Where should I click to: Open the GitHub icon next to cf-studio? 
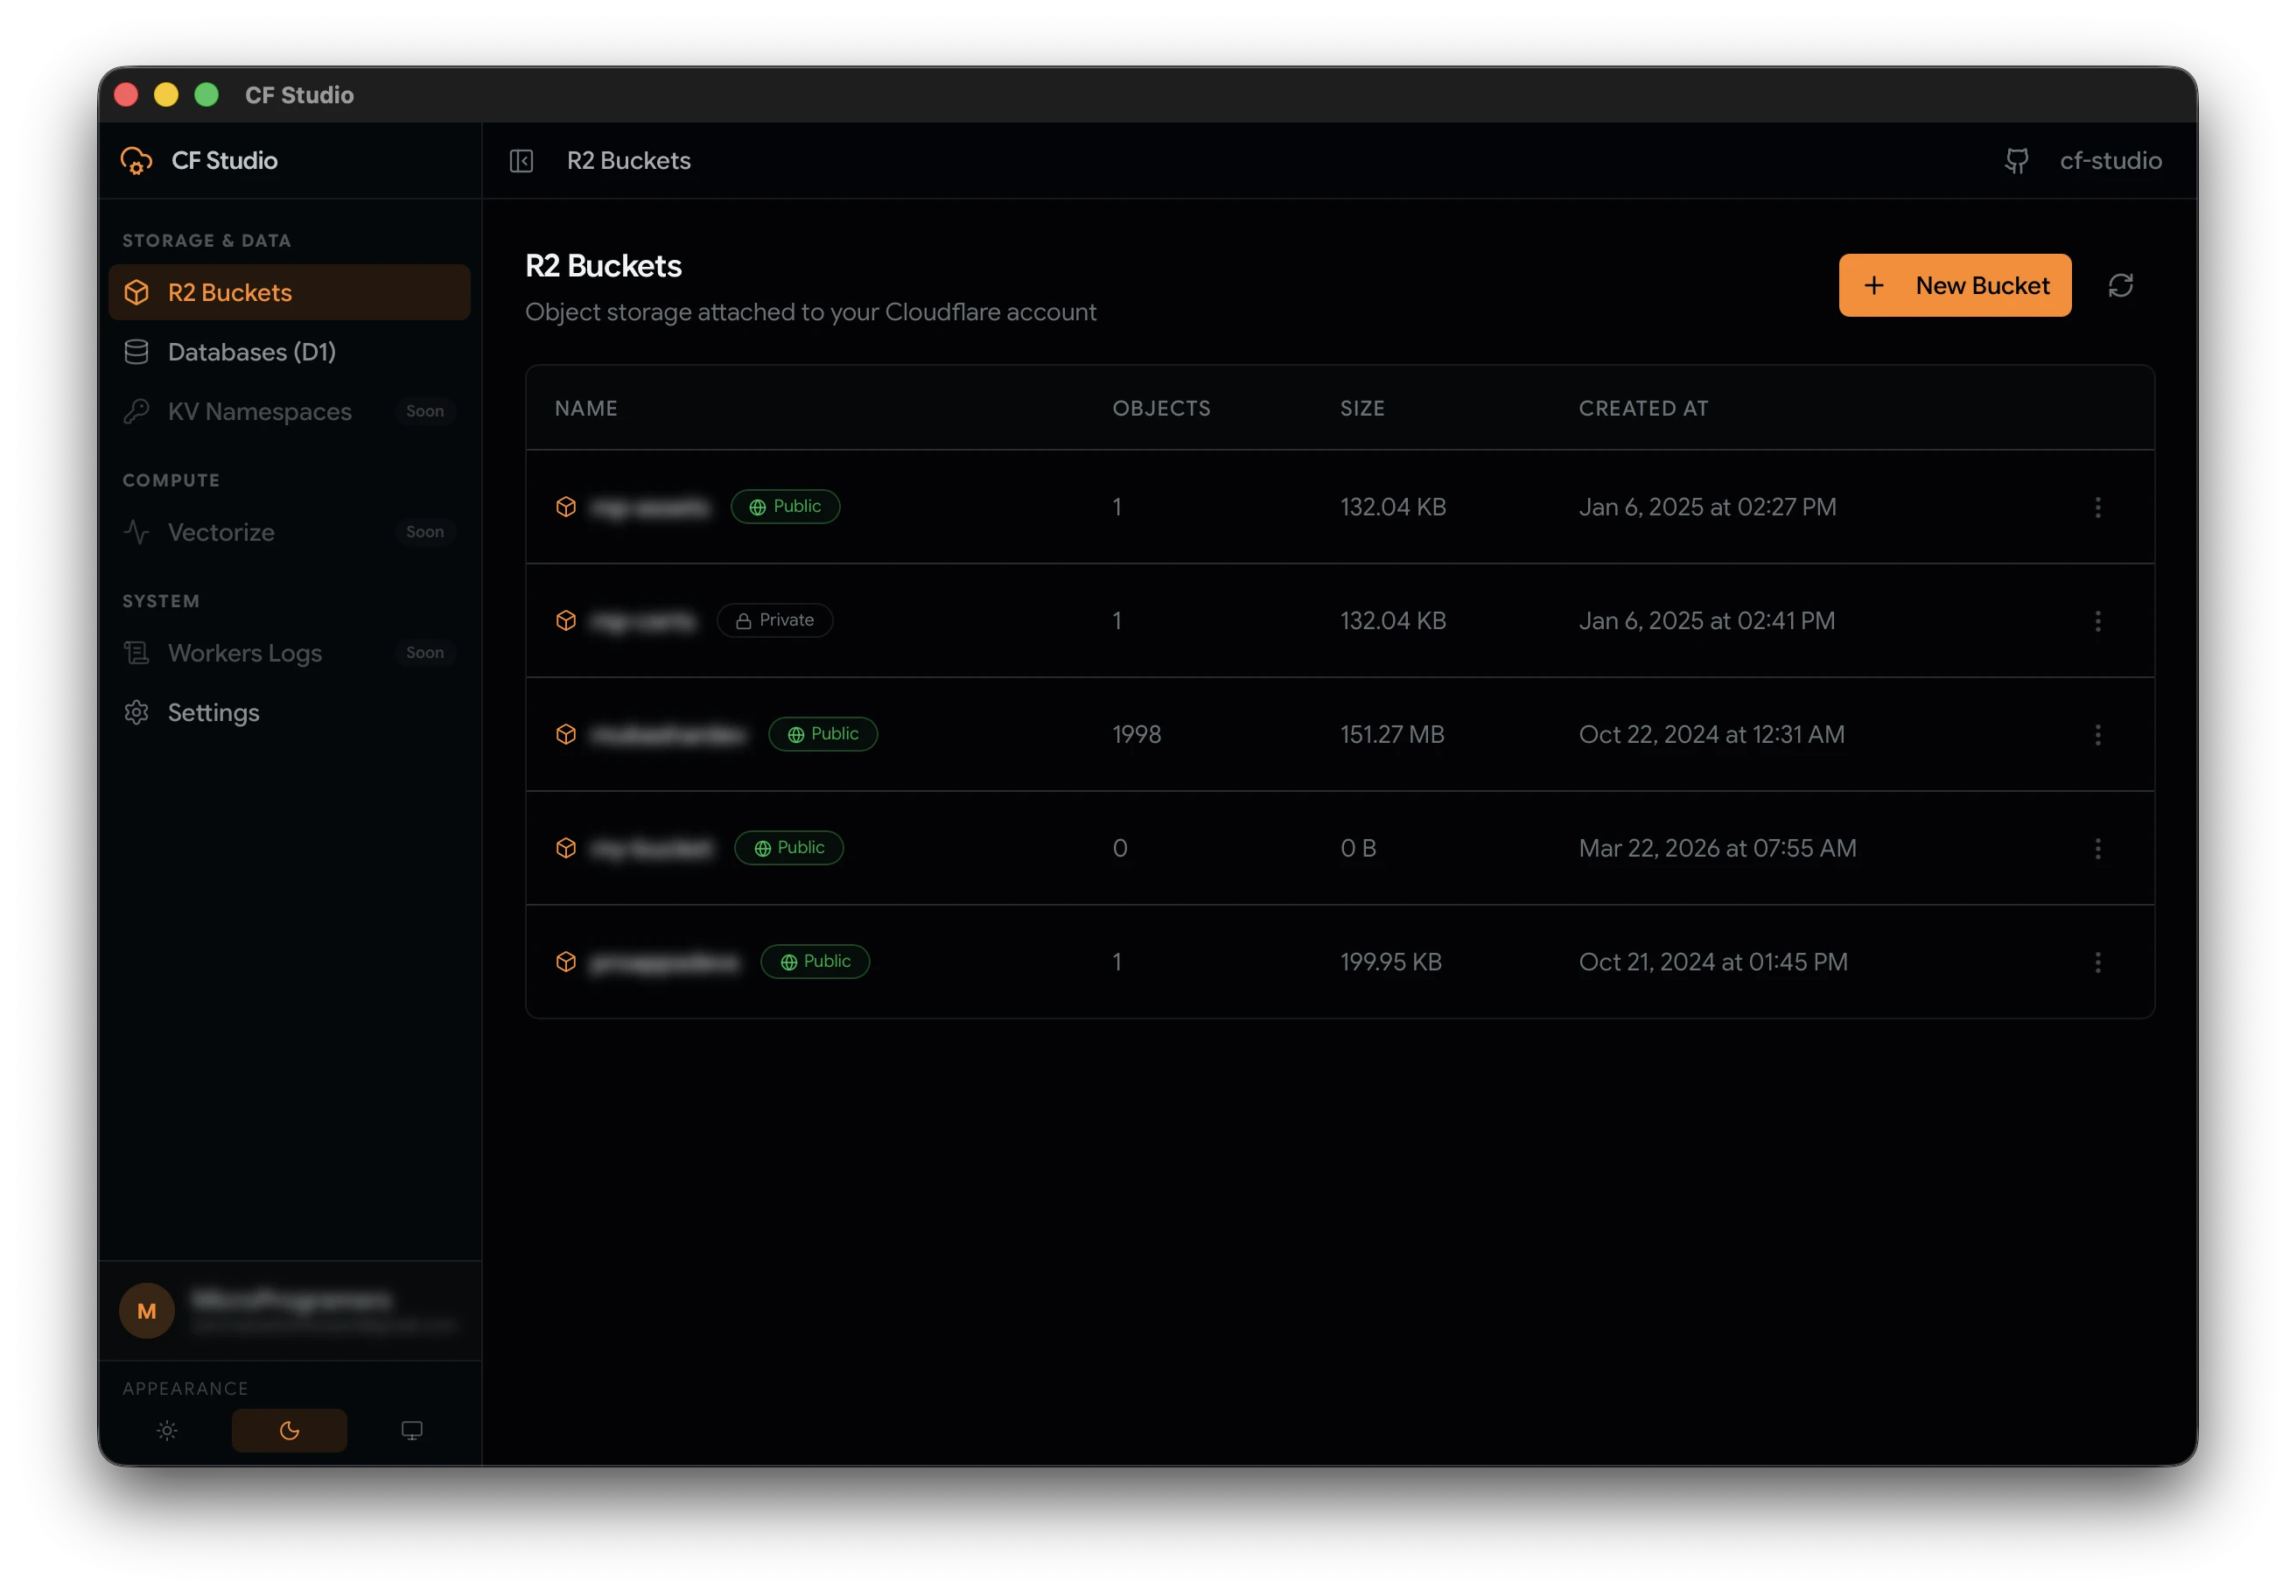pos(2016,161)
